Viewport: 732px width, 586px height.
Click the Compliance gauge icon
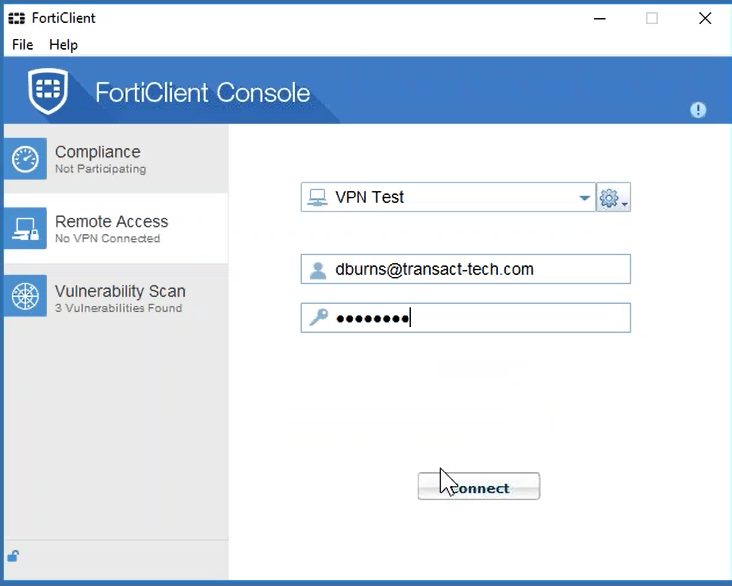[25, 159]
